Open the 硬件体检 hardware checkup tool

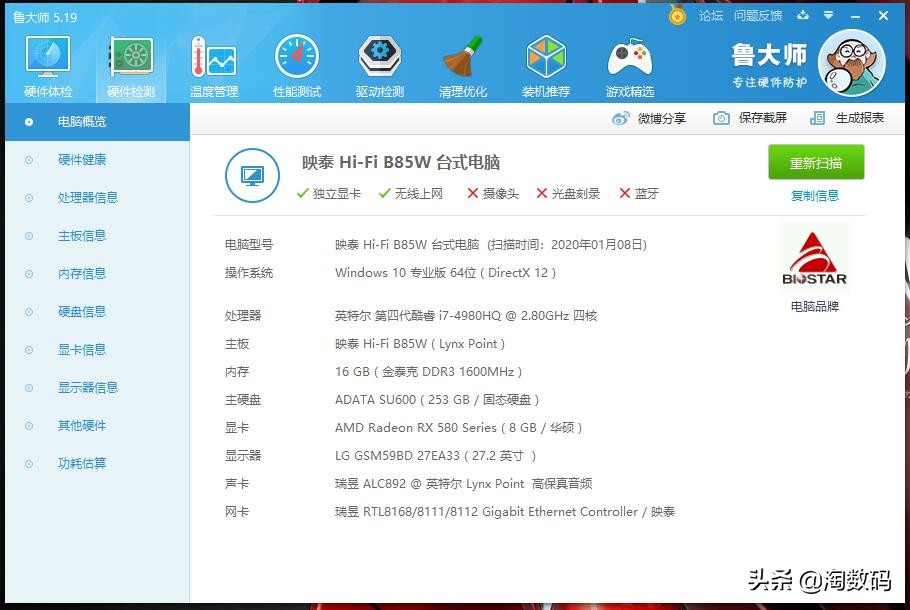[x=46, y=65]
